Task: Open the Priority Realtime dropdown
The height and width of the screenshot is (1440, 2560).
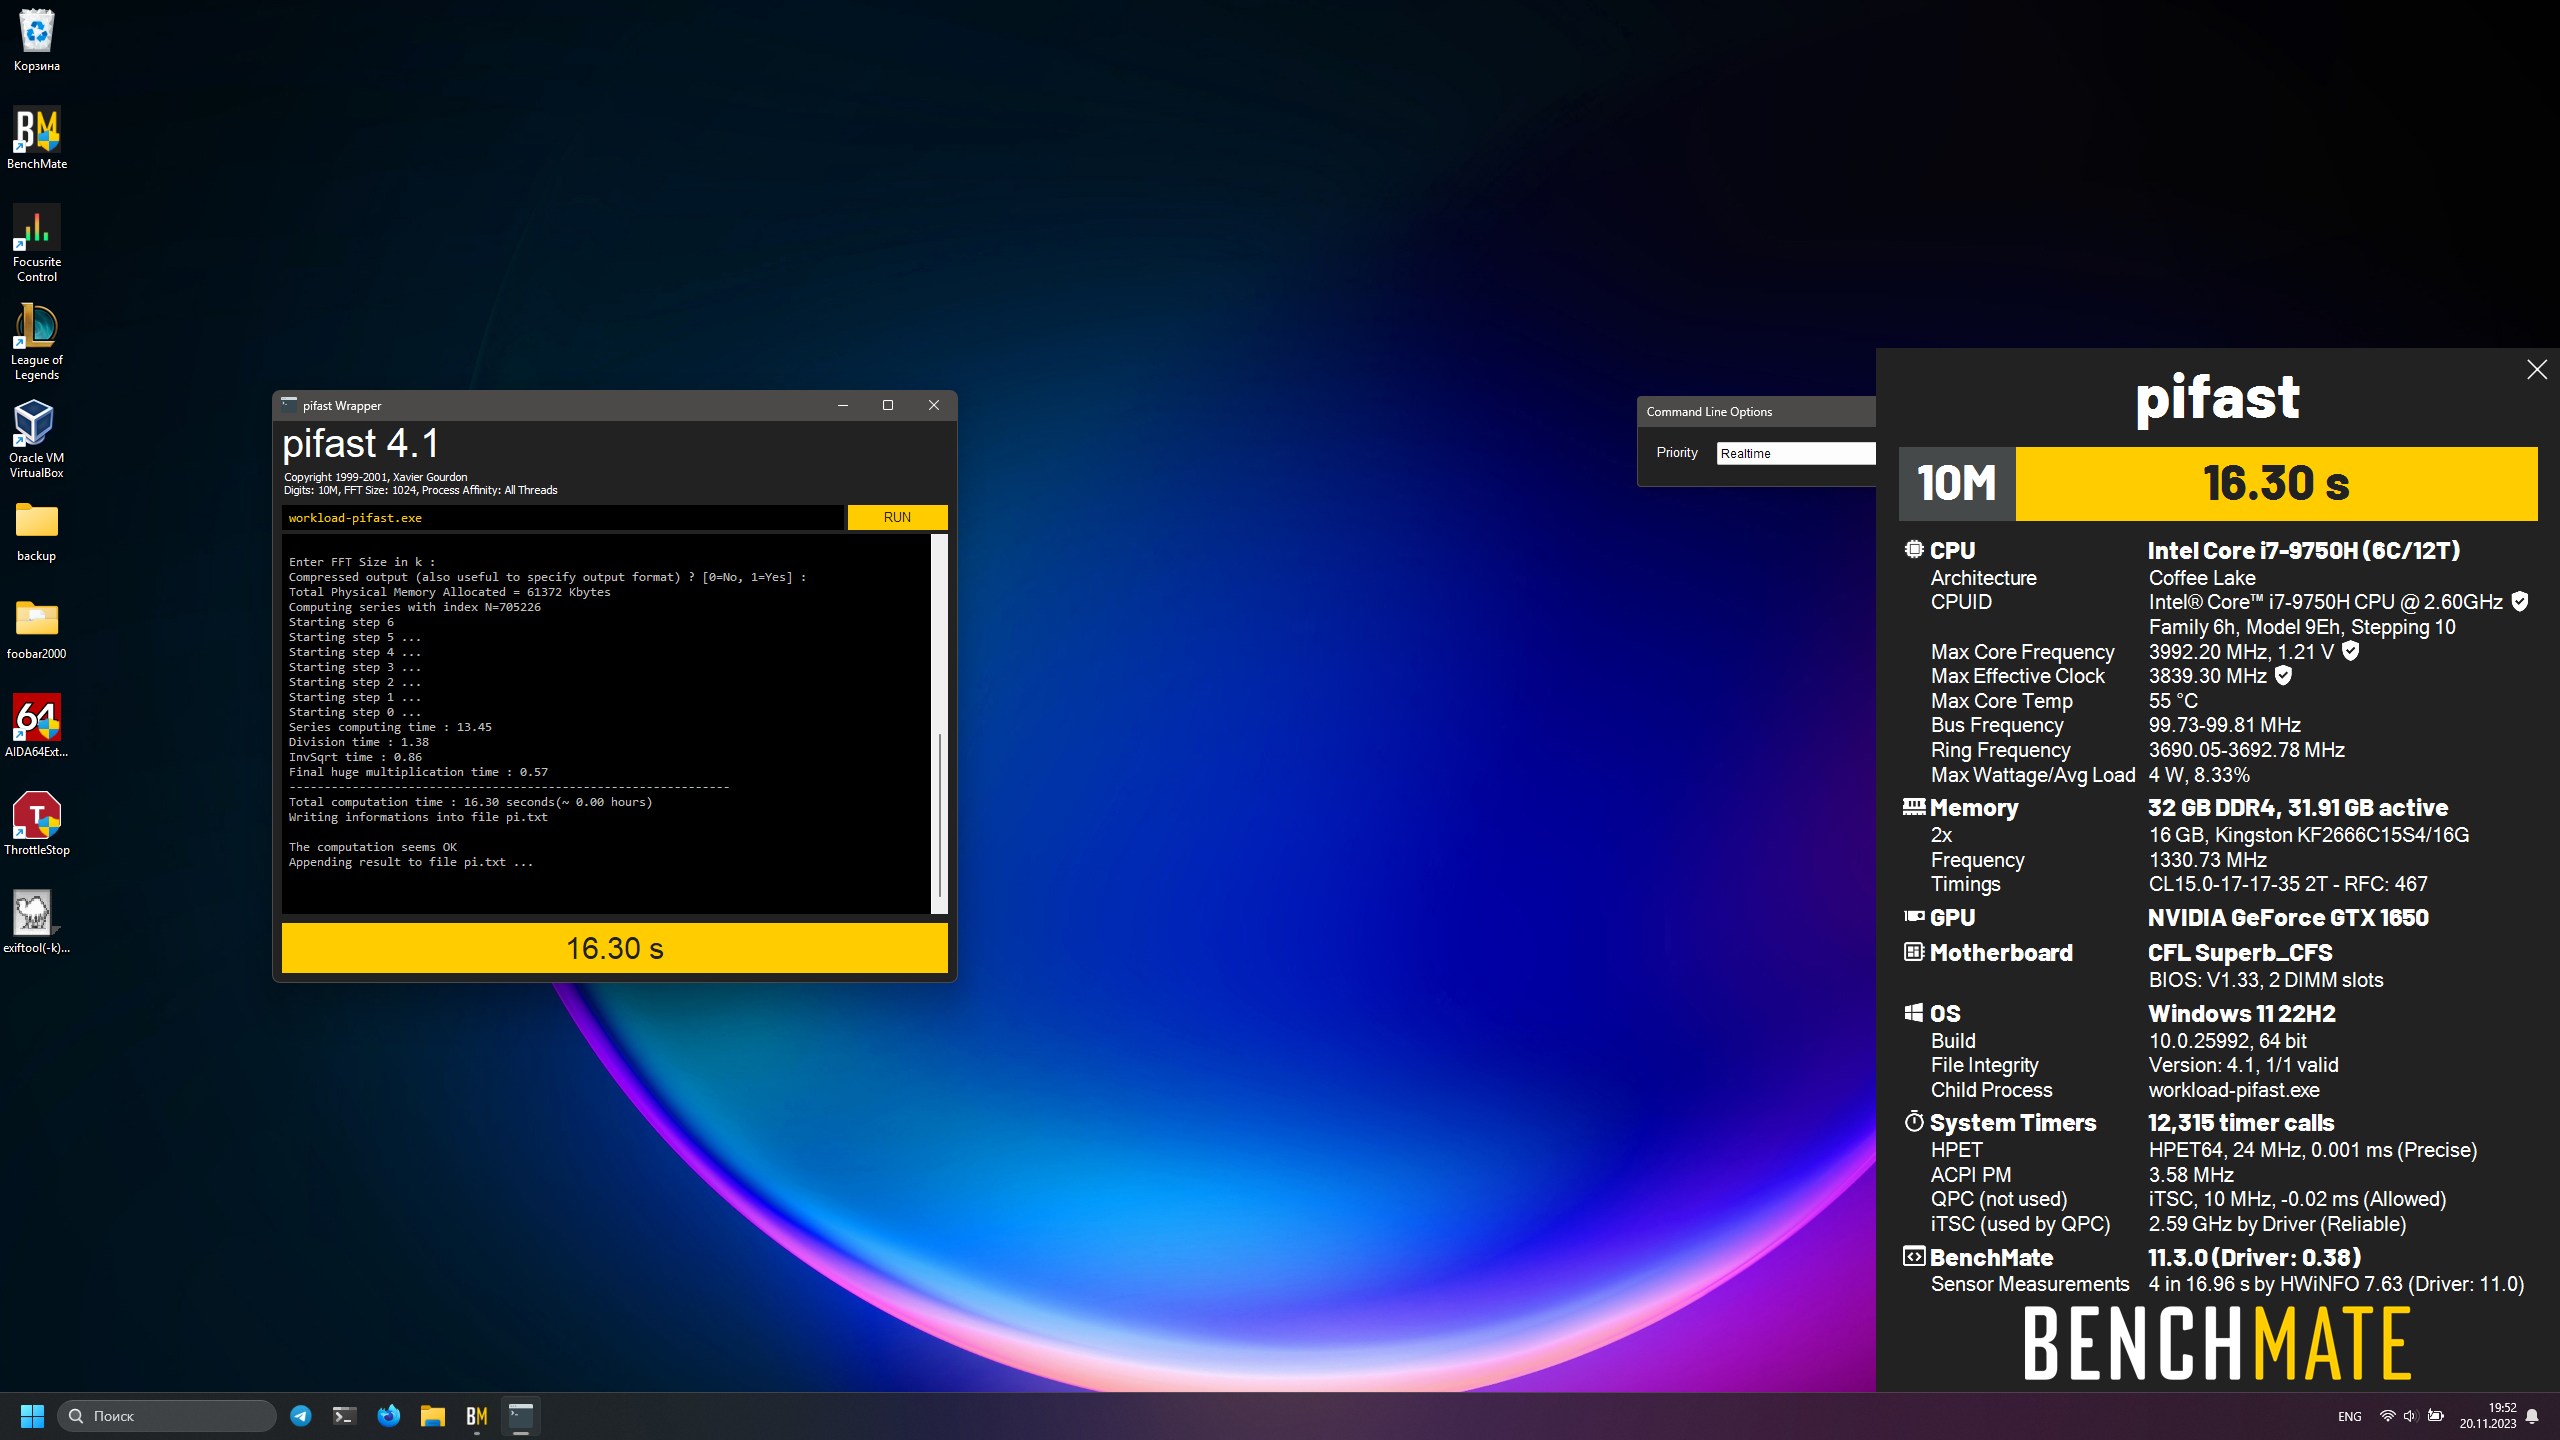Action: pos(1796,453)
